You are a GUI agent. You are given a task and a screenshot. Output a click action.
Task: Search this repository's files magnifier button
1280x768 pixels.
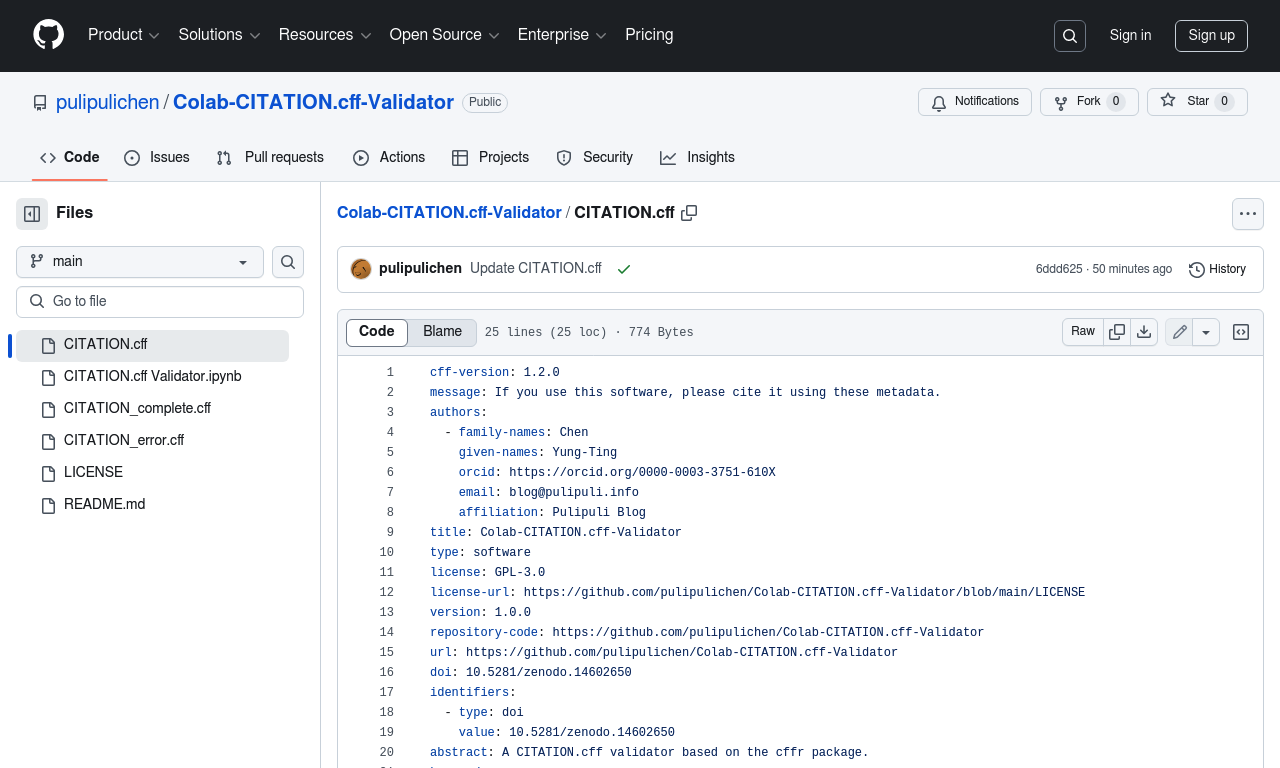[288, 262]
